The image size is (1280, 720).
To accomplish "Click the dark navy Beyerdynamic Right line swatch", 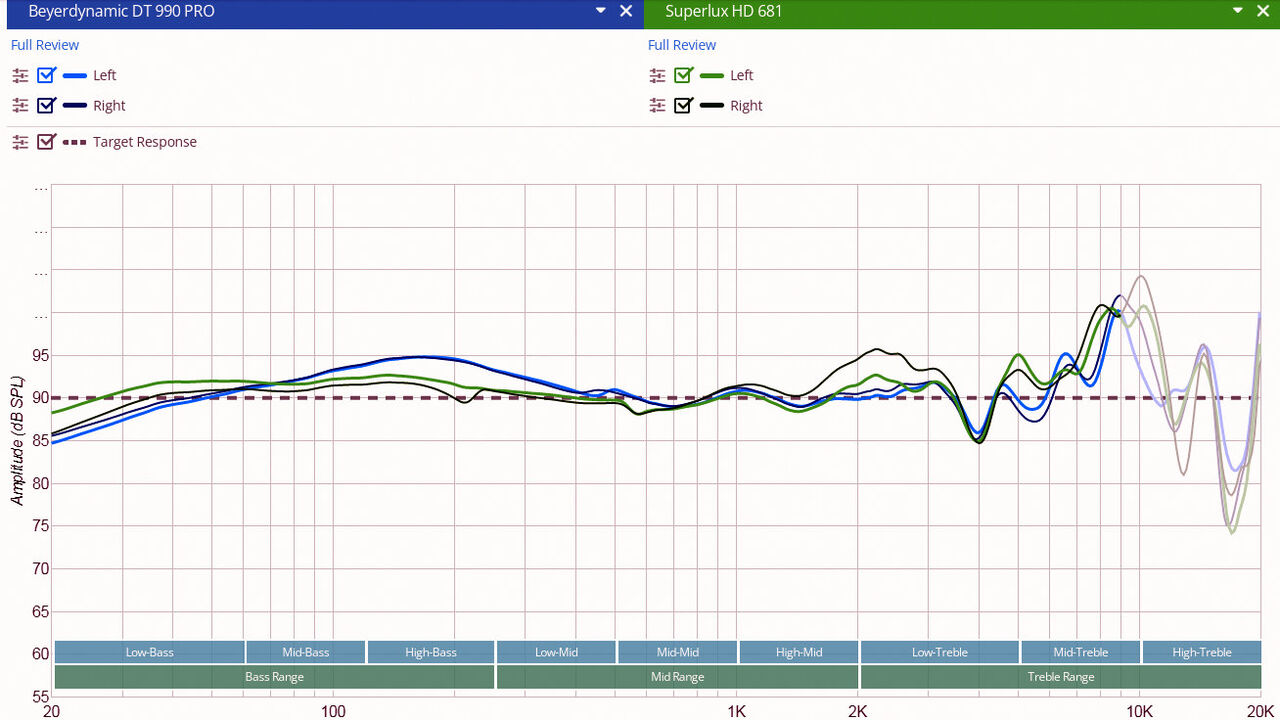I will 75,105.
